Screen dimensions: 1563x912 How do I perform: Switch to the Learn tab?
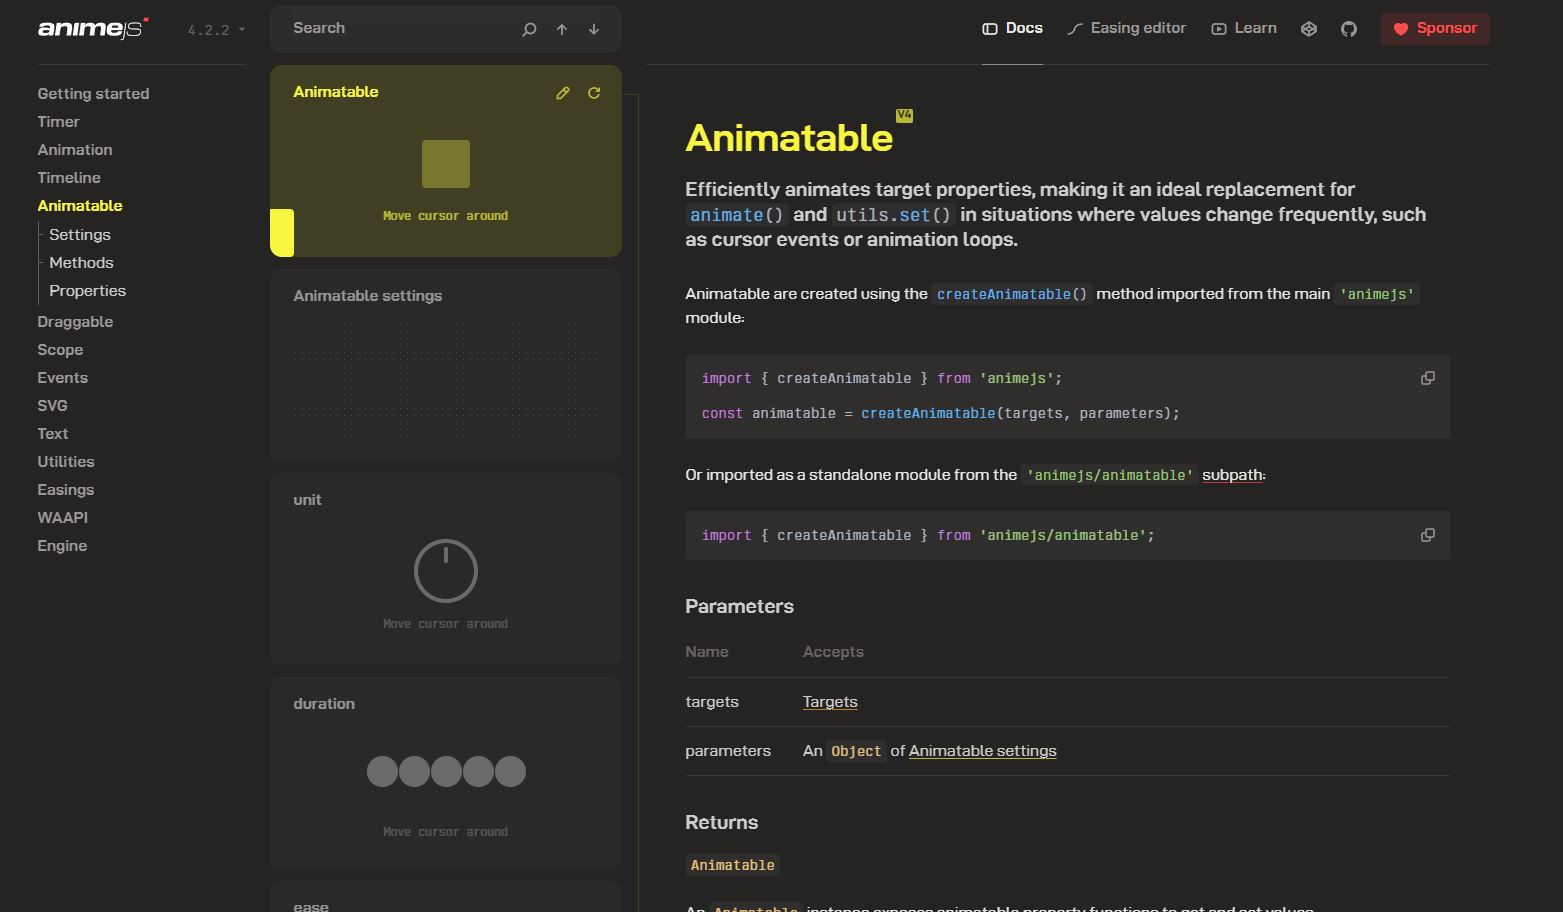coord(1244,28)
